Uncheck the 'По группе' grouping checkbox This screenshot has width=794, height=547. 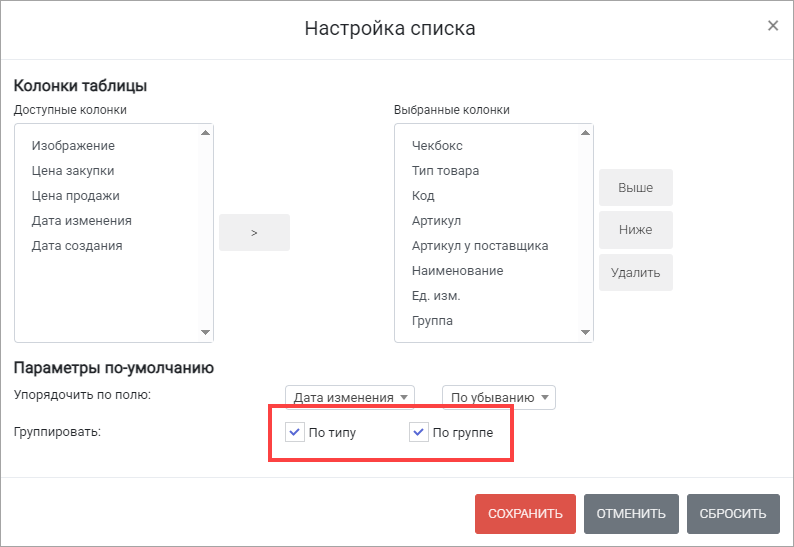pyautogui.click(x=419, y=433)
